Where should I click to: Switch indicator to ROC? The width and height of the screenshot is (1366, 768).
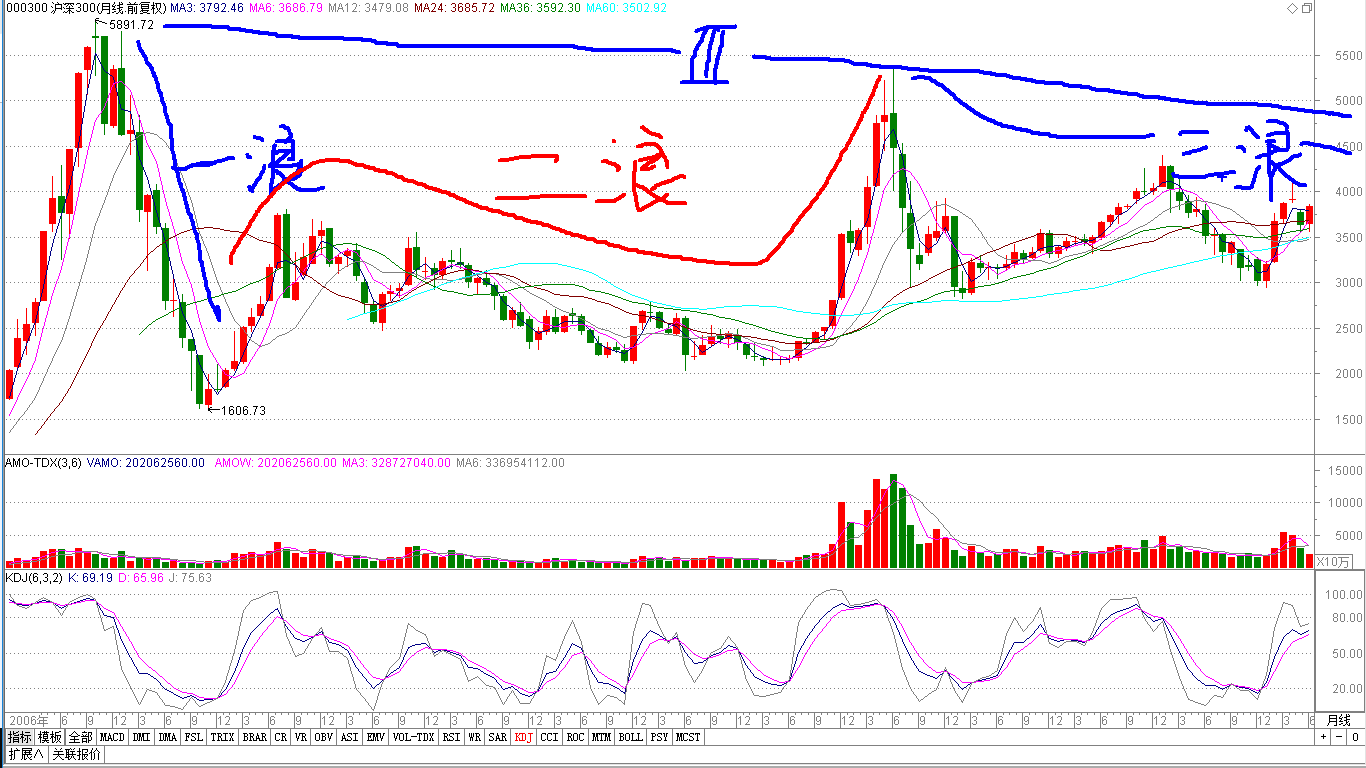pyautogui.click(x=575, y=737)
